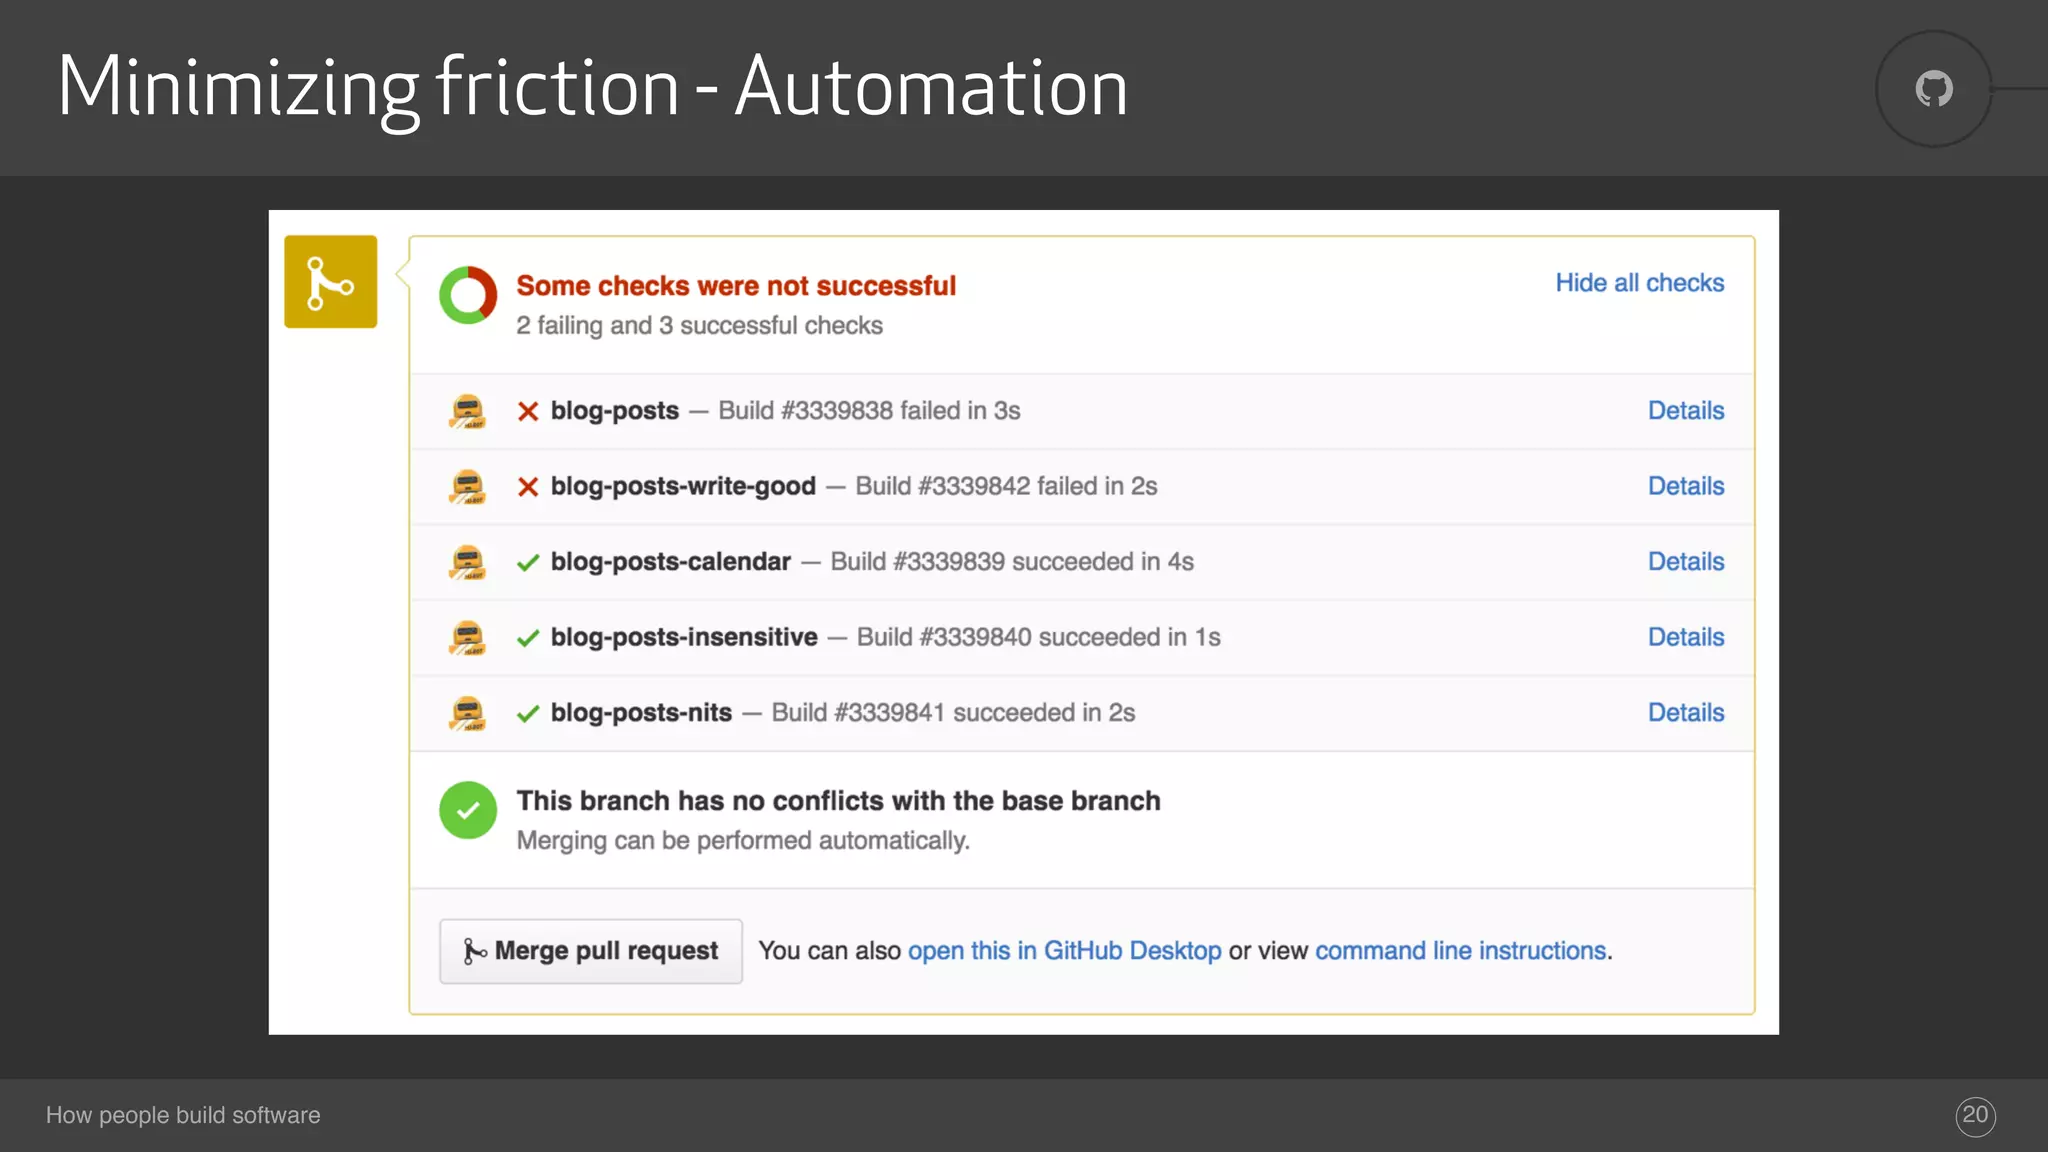Collapse checks with Hide all checks
The height and width of the screenshot is (1152, 2048).
(x=1639, y=283)
